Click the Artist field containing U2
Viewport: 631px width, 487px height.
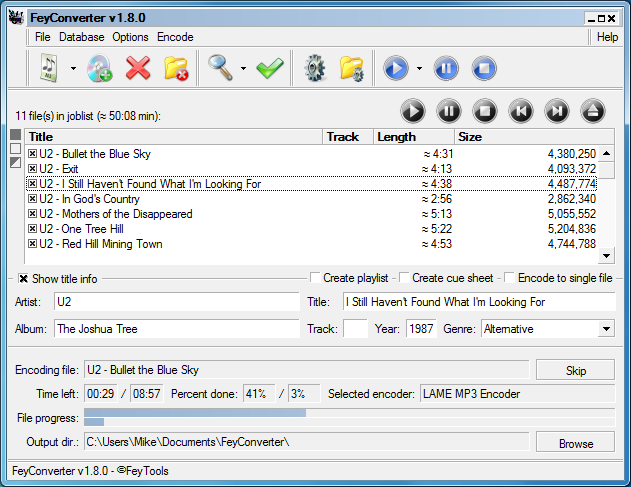tap(177, 302)
